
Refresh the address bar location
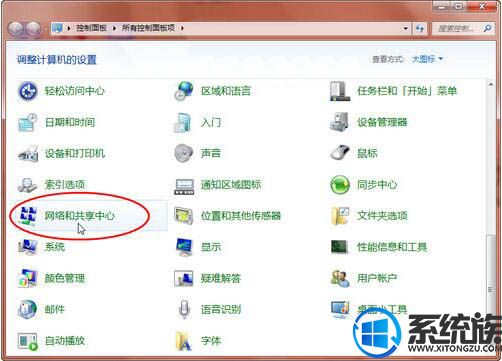(x=420, y=28)
